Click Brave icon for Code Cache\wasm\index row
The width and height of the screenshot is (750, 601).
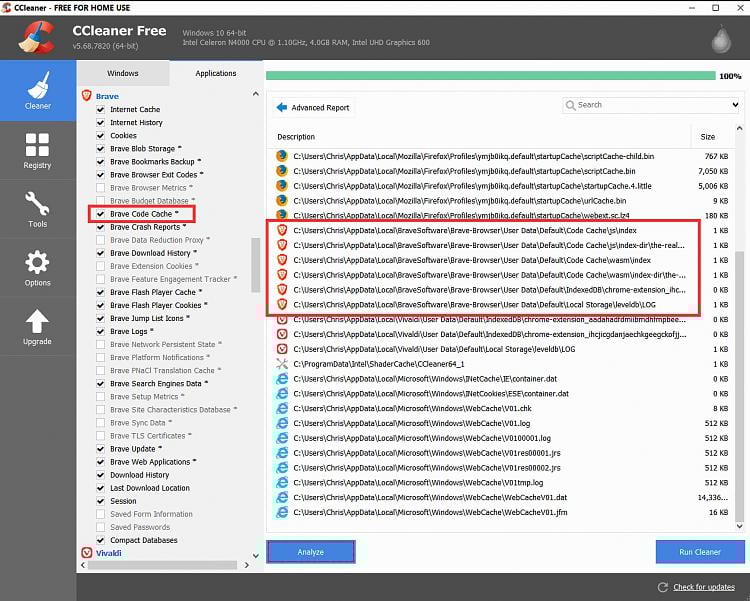(282, 260)
